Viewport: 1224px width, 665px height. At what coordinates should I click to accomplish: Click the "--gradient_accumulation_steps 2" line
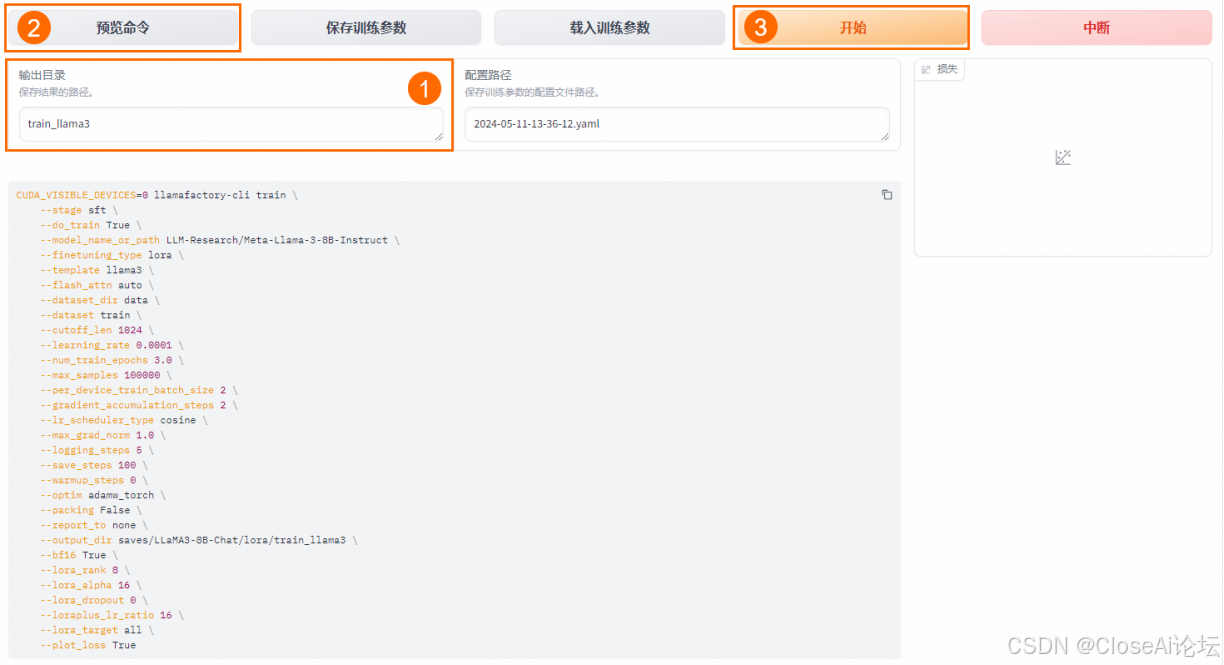[x=138, y=405]
